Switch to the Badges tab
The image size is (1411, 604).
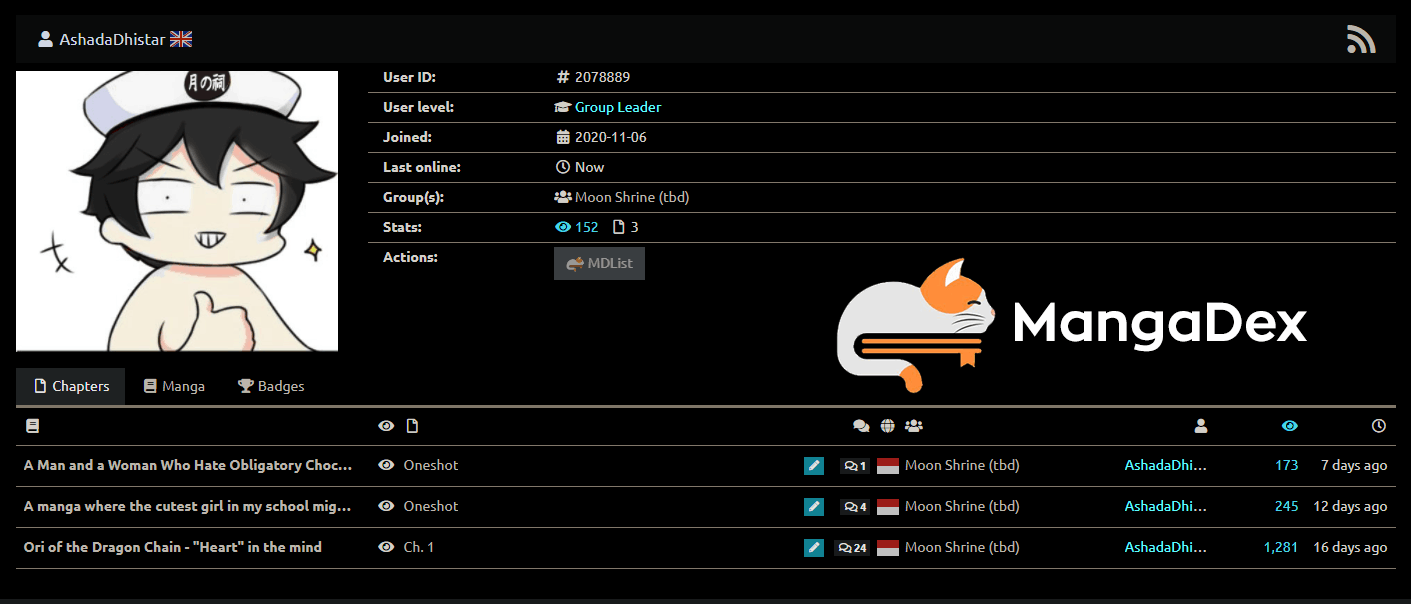[x=271, y=386]
